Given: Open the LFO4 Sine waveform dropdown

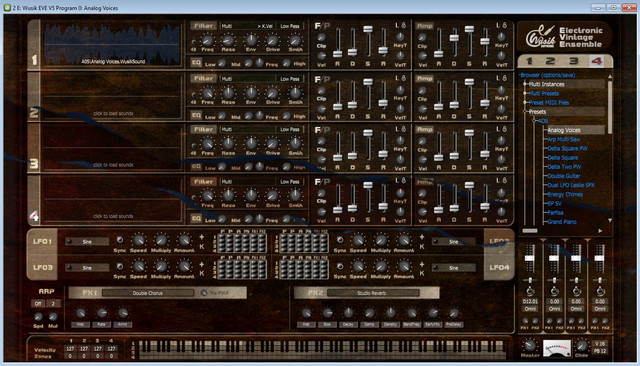Looking at the screenshot, I should [x=453, y=268].
